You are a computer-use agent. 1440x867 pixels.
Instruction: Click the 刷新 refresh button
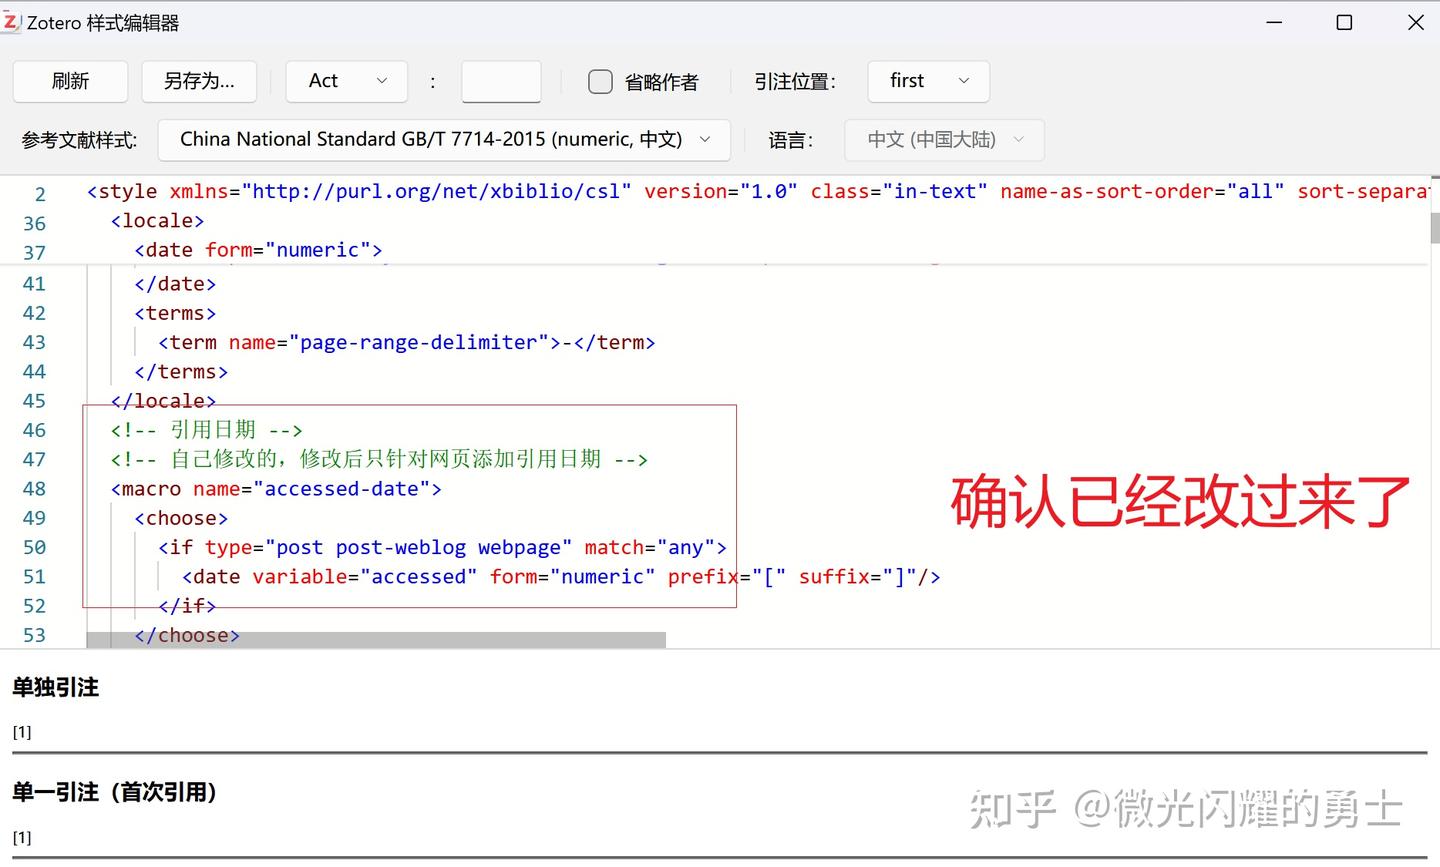pyautogui.click(x=70, y=81)
